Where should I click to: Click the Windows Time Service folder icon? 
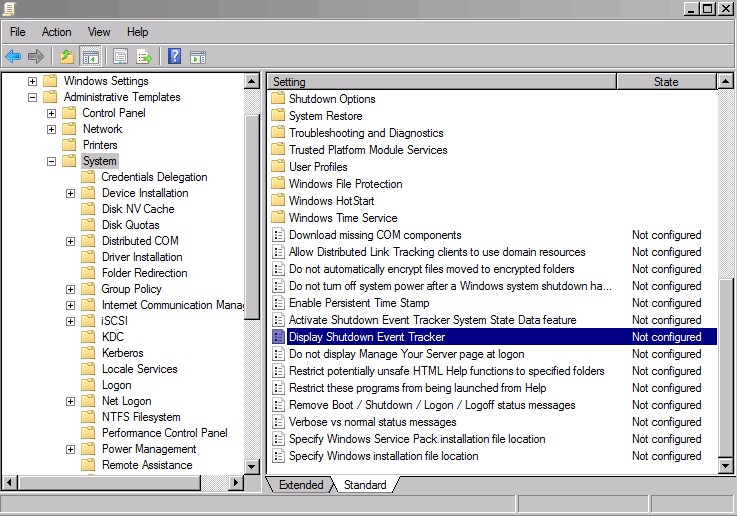278,218
